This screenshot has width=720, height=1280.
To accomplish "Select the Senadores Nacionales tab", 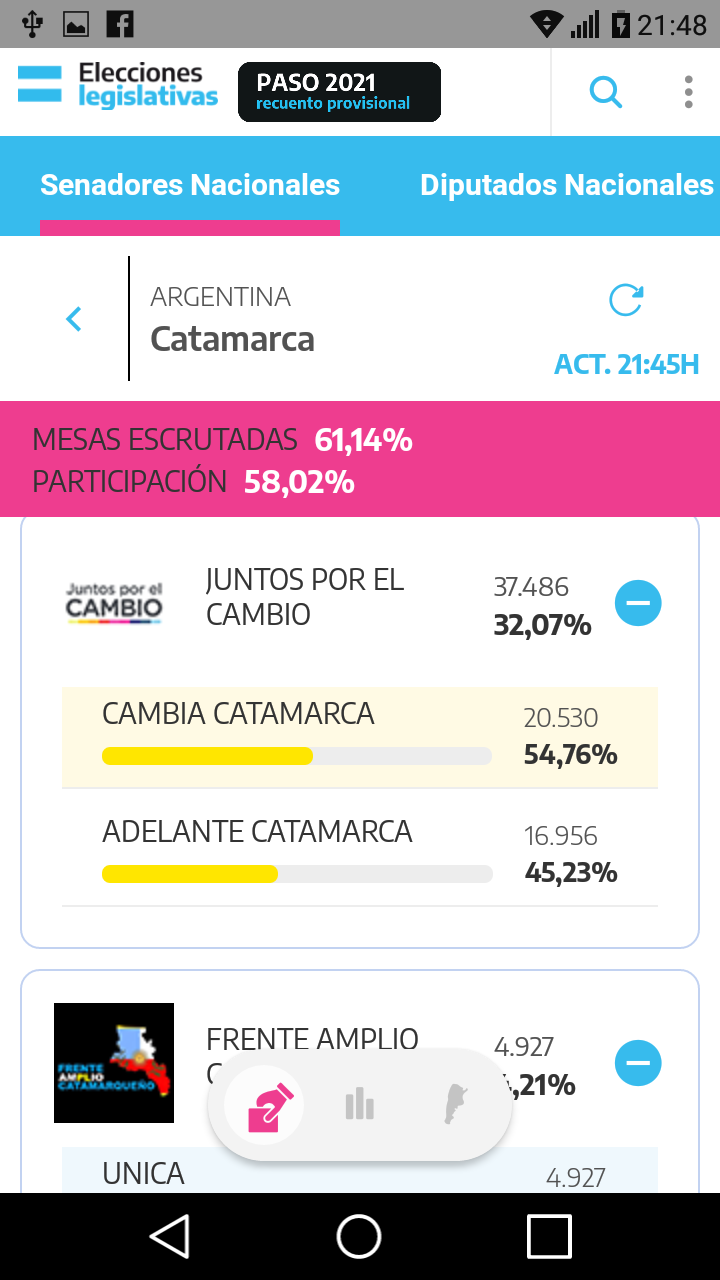I will [190, 185].
